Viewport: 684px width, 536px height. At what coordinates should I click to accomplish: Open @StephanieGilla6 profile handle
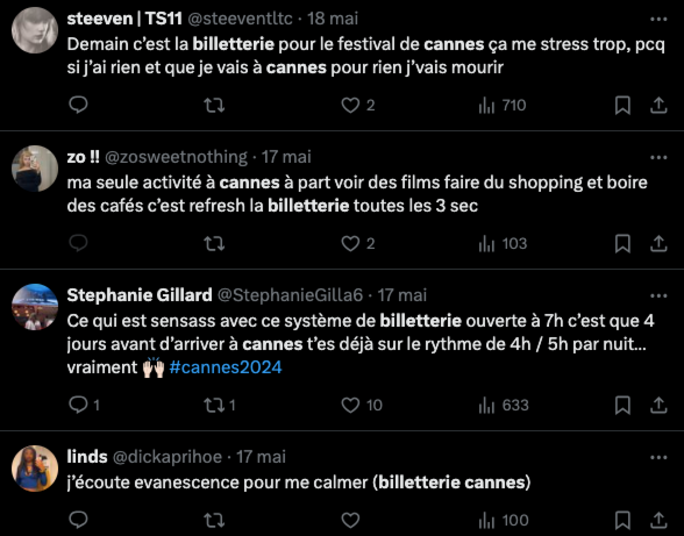click(x=290, y=295)
